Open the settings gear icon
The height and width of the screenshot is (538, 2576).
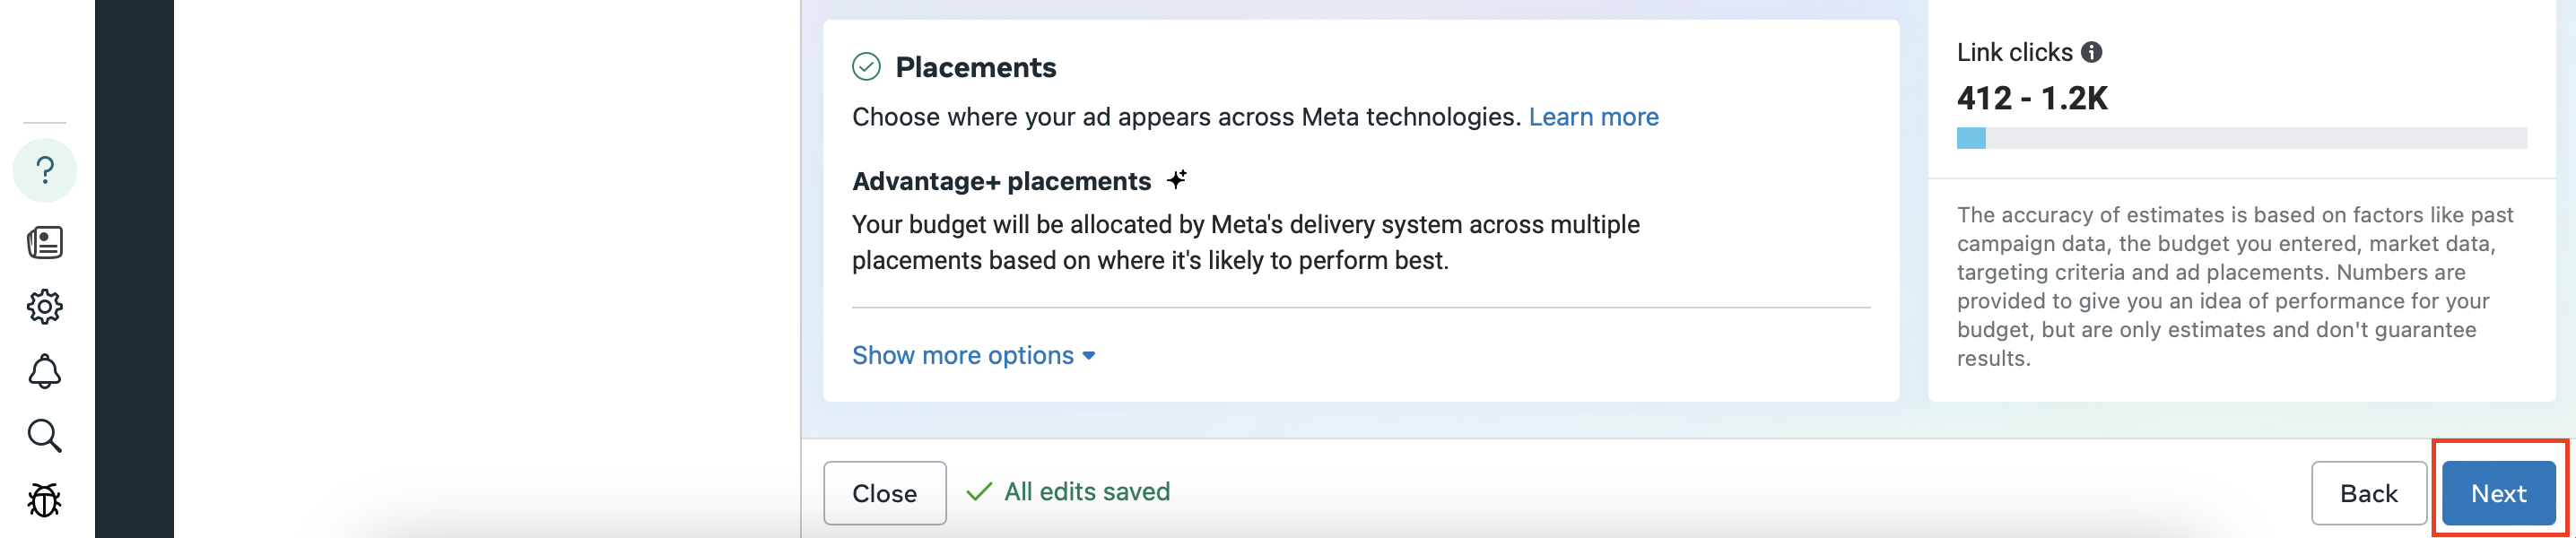point(45,307)
